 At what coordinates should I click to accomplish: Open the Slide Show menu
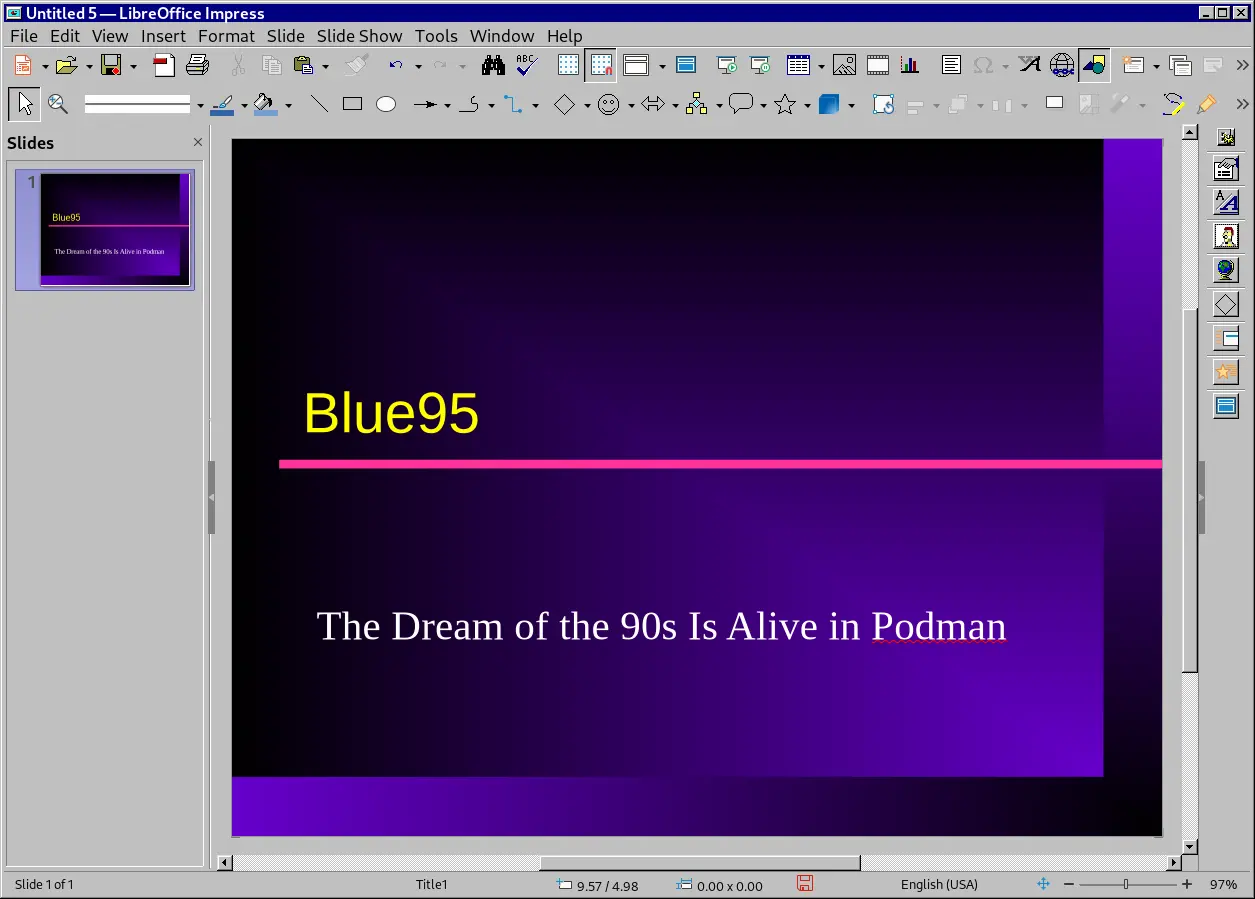tap(359, 36)
